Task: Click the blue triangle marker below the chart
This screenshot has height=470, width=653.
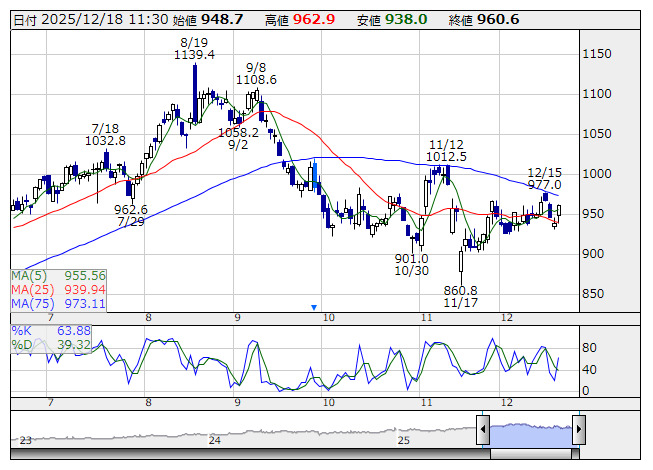Action: point(314,307)
